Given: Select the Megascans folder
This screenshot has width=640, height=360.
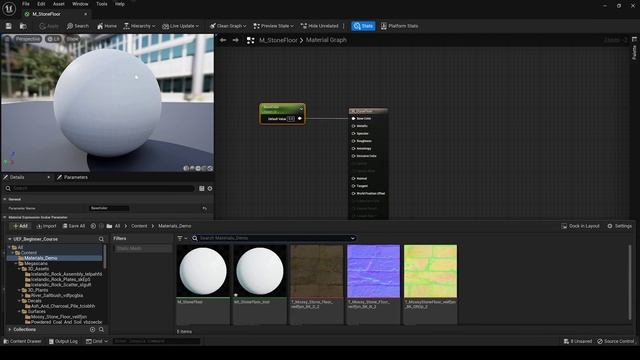Looking at the screenshot, I should click(36, 264).
